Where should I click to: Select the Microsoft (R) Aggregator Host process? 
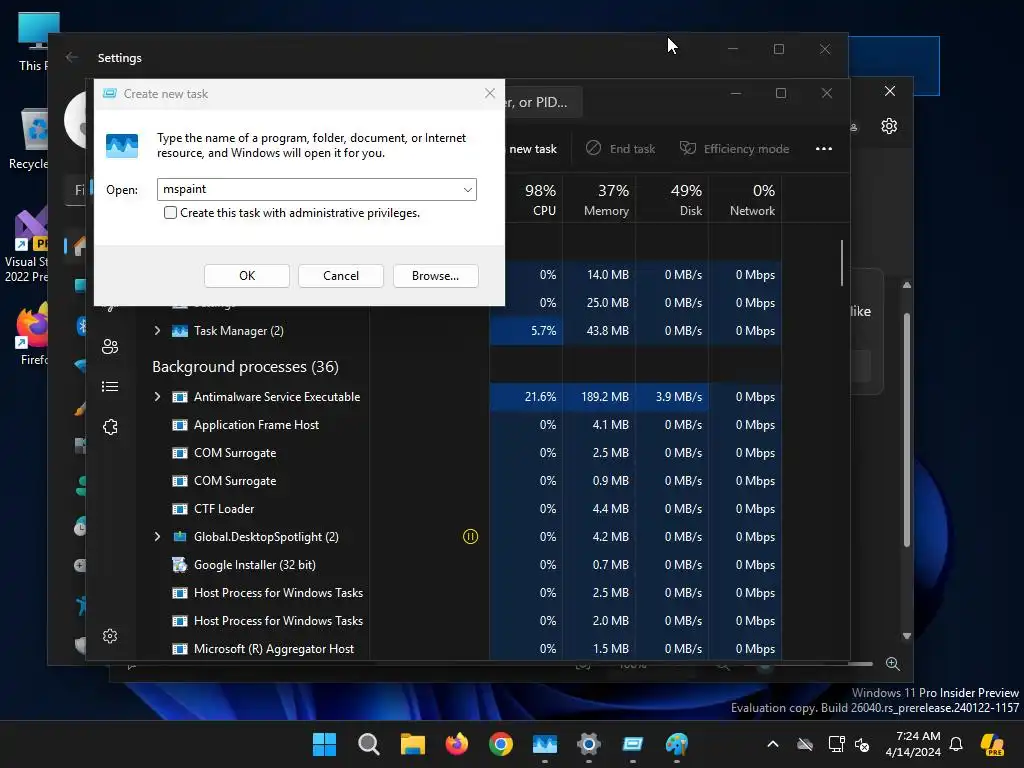click(274, 649)
